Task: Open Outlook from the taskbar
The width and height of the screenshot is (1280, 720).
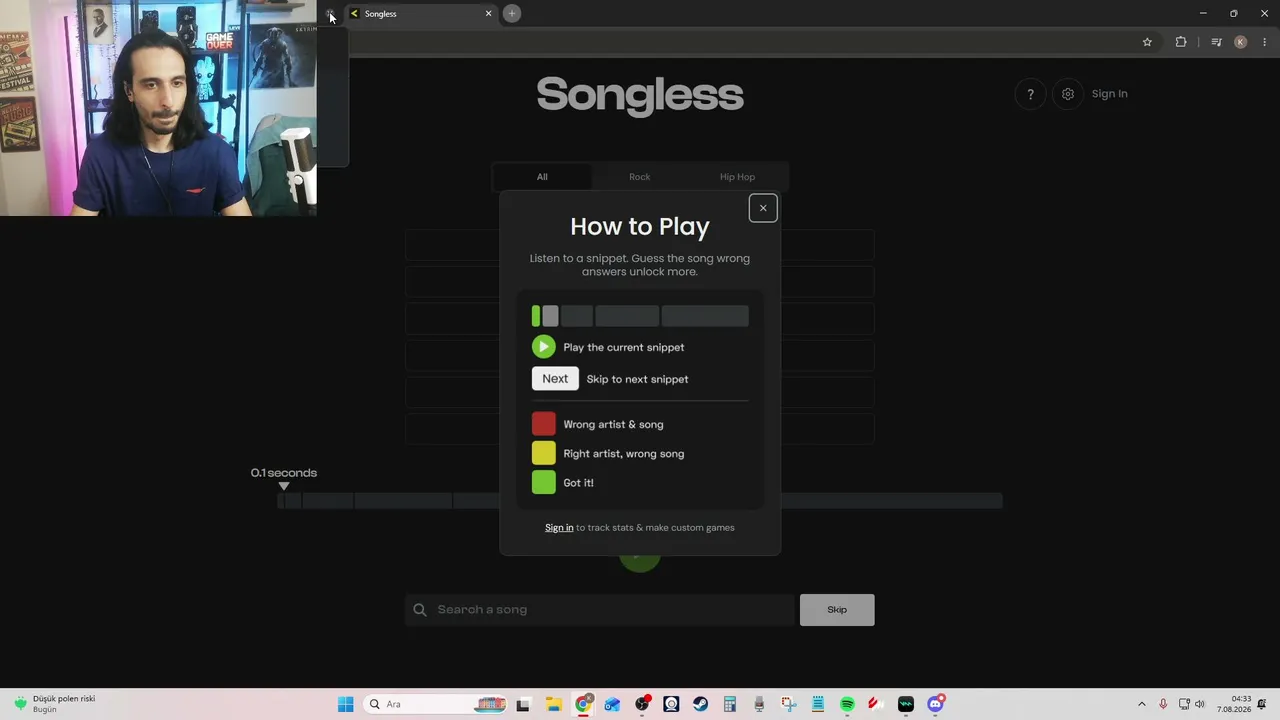Action: pyautogui.click(x=612, y=704)
